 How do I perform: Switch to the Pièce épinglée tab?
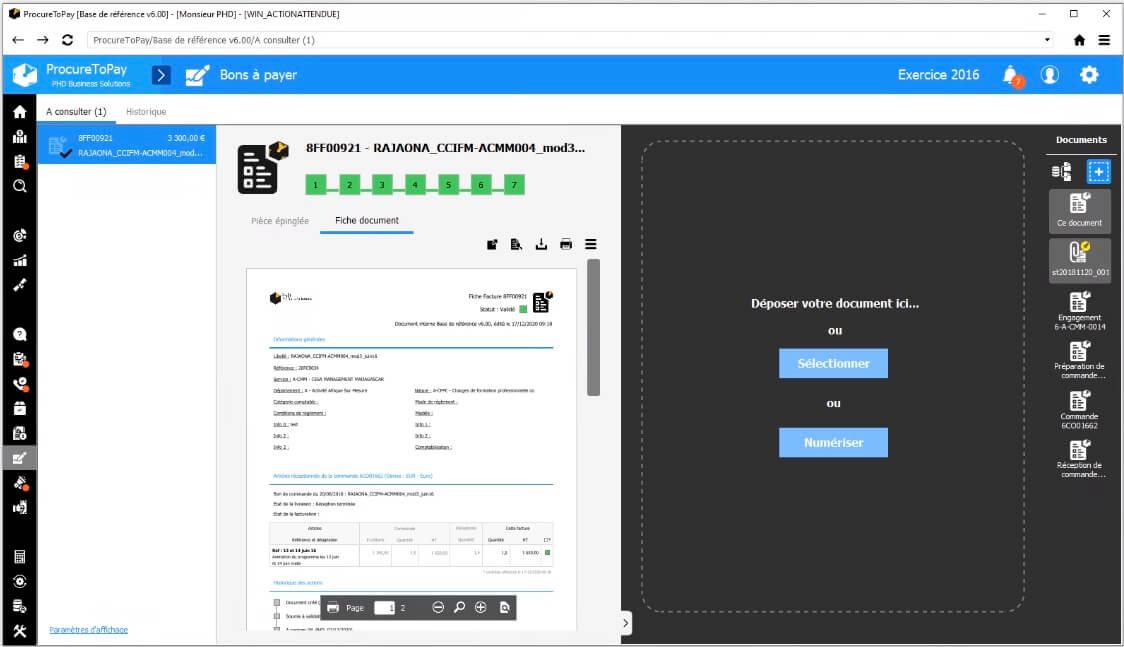(280, 220)
